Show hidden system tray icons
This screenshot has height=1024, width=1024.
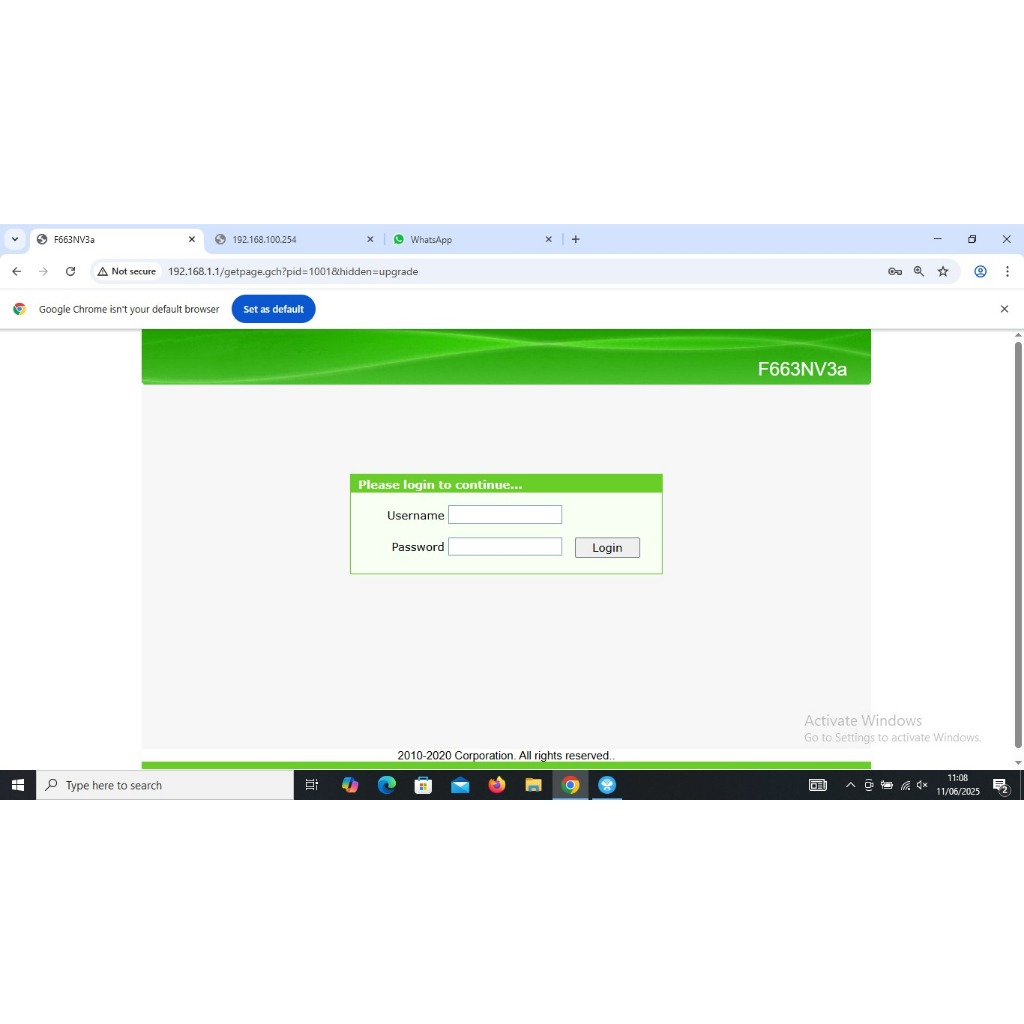click(x=851, y=786)
